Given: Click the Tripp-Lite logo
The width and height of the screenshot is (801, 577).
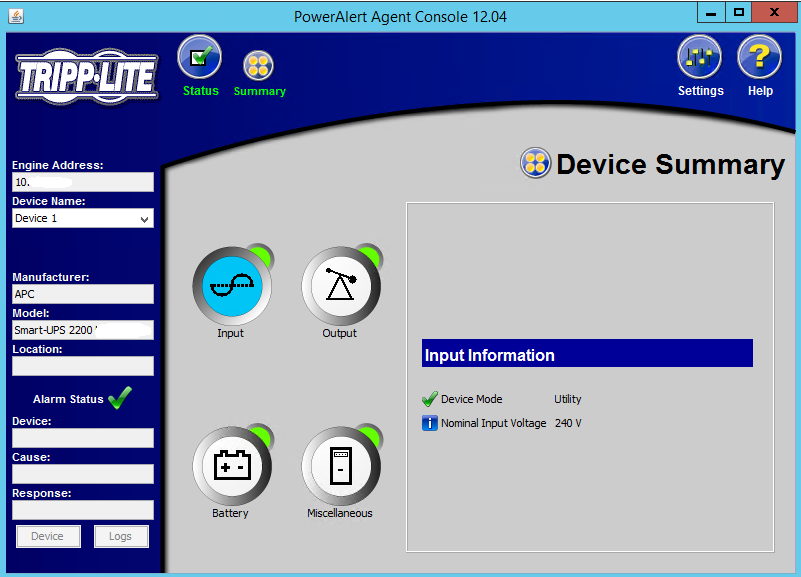Looking at the screenshot, I should pyautogui.click(x=87, y=77).
